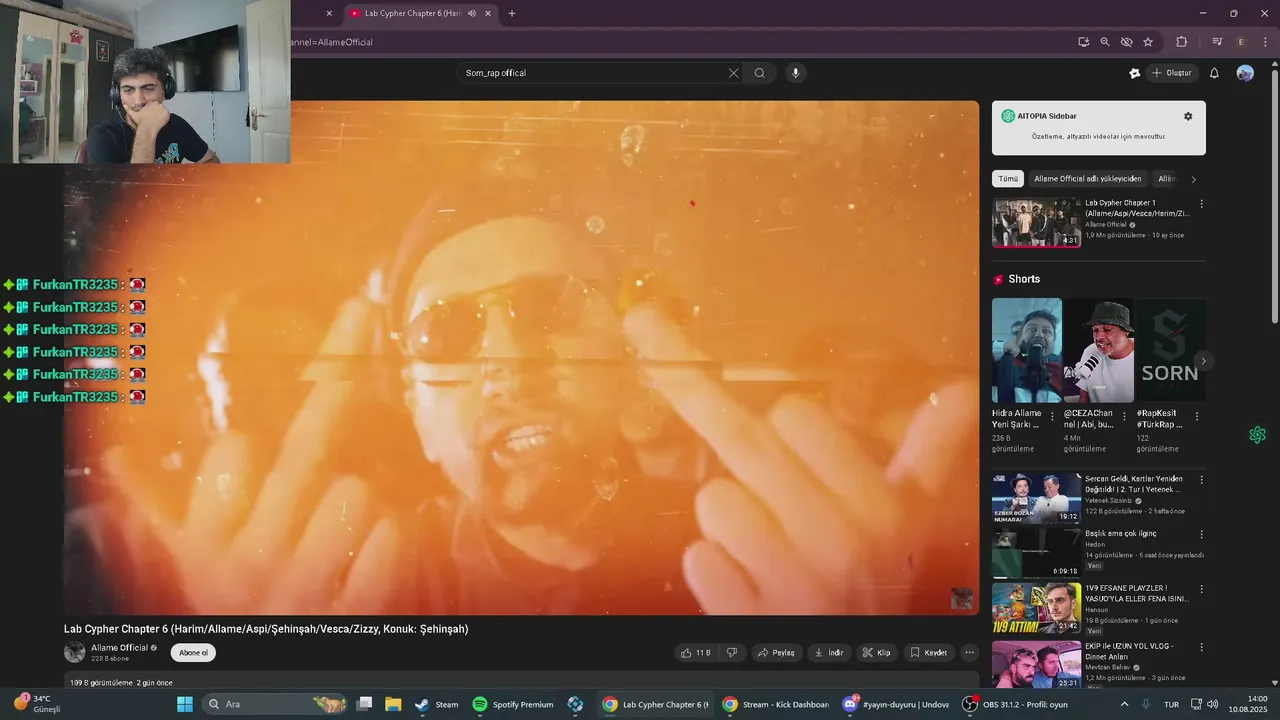Open a new browser tab
The image size is (1280, 720).
tap(512, 13)
